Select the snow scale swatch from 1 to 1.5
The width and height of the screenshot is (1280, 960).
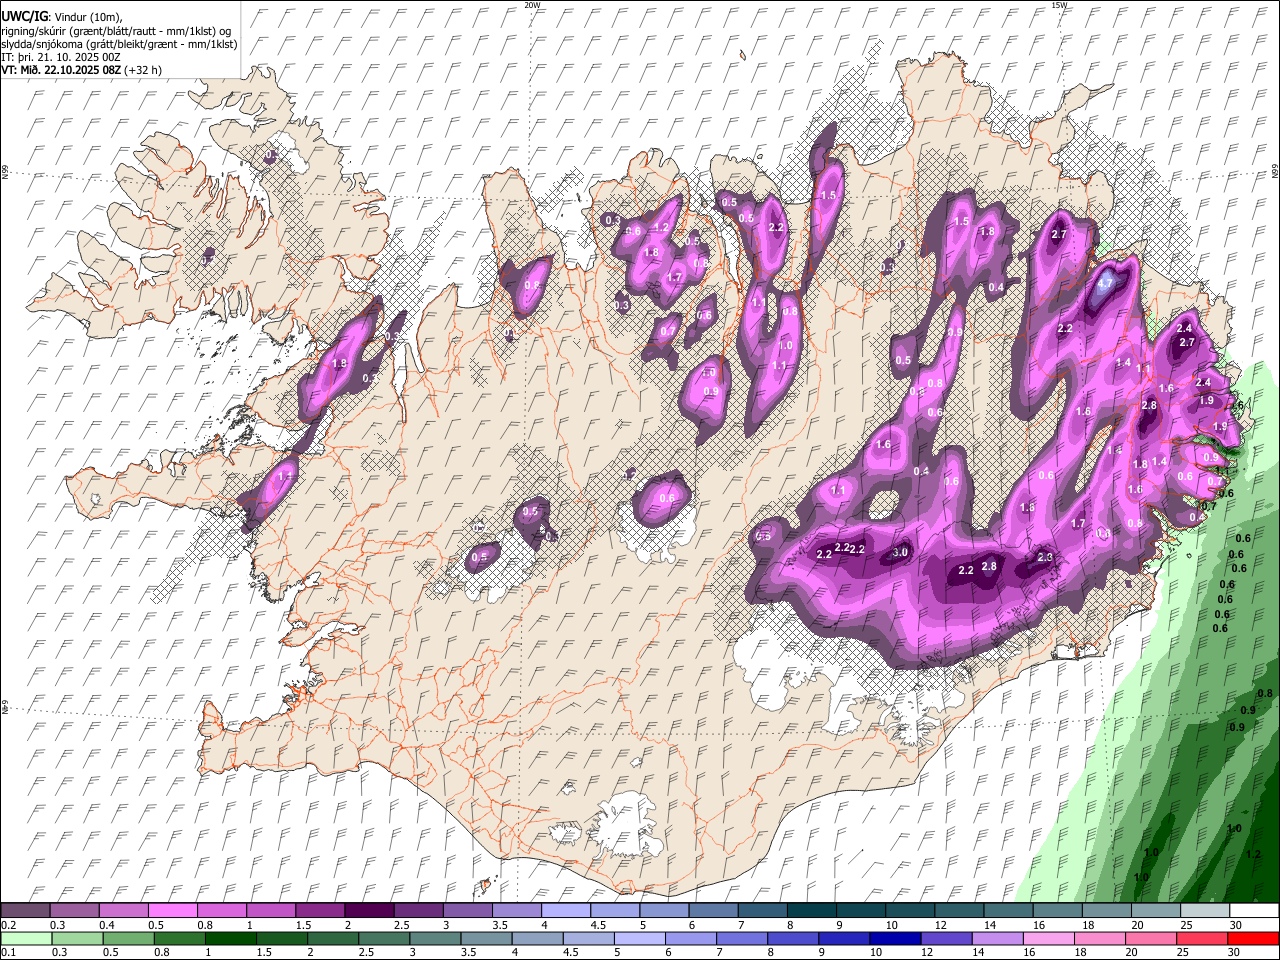pyautogui.click(x=270, y=910)
